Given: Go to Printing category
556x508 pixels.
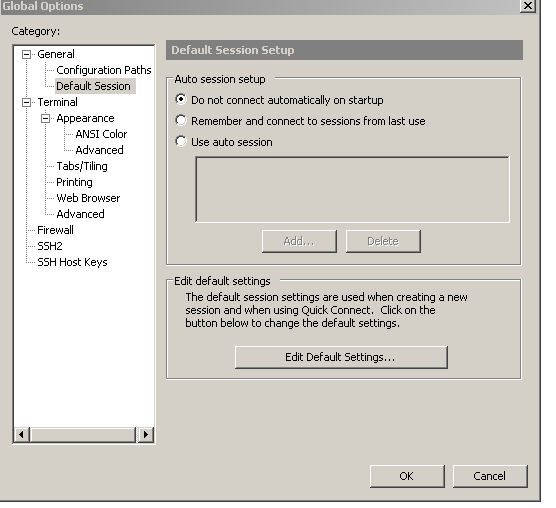Looking at the screenshot, I should (x=74, y=182).
